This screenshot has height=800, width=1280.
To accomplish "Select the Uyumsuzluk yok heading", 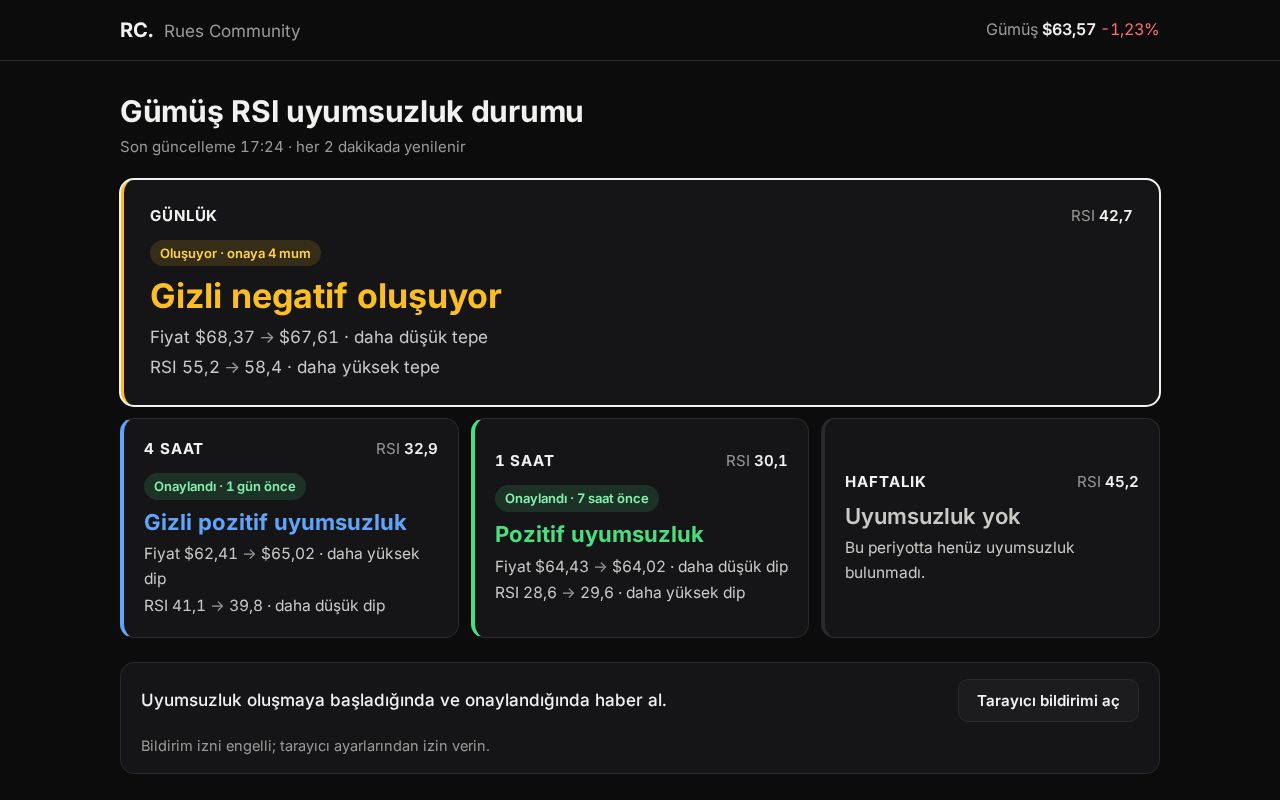I will [932, 516].
